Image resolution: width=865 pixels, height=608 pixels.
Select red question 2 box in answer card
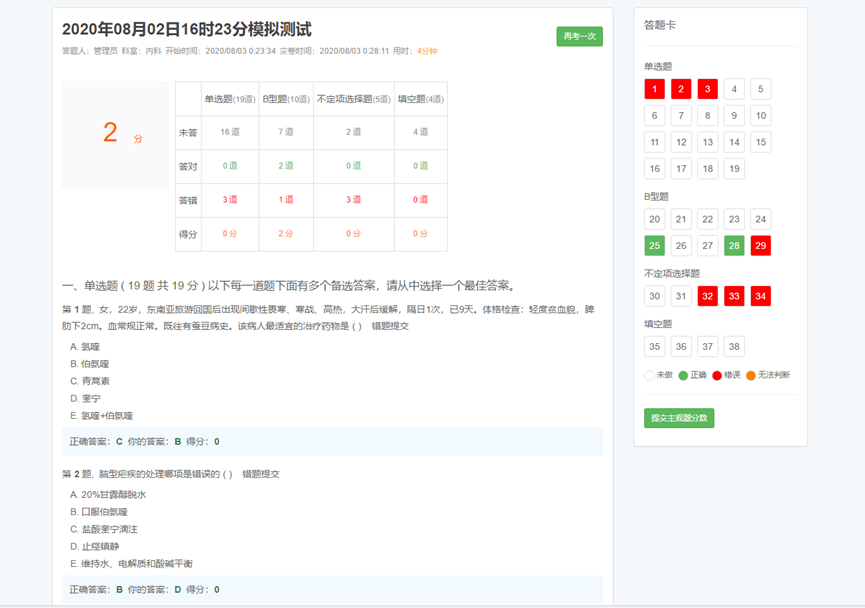[681, 89]
